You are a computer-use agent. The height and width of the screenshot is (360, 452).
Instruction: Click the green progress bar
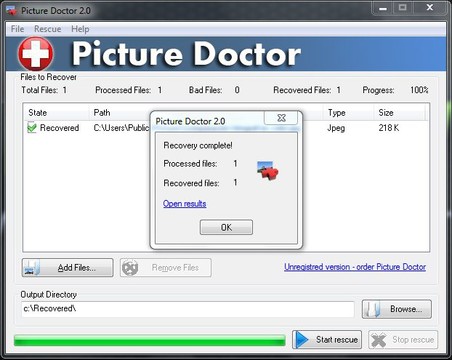click(x=150, y=340)
